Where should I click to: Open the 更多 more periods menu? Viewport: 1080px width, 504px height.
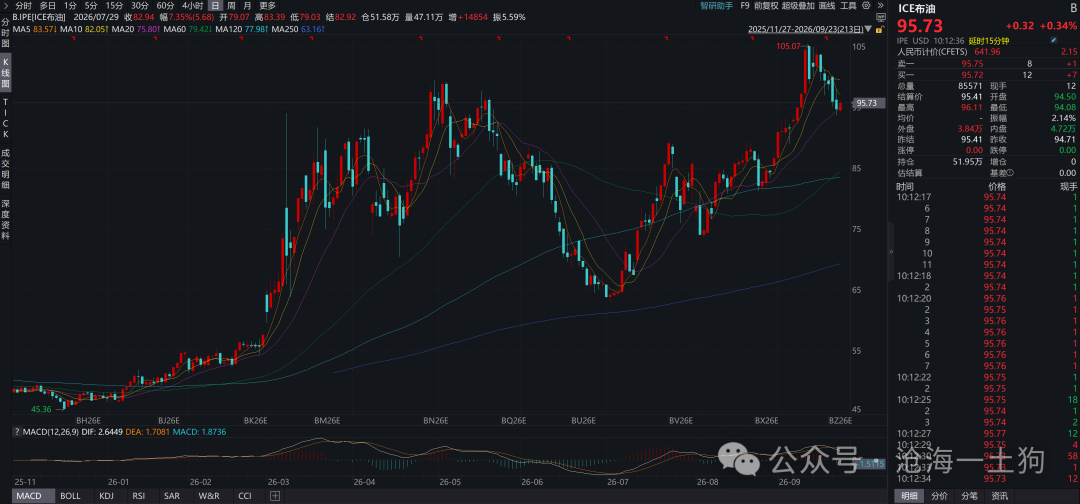pyautogui.click(x=267, y=5)
